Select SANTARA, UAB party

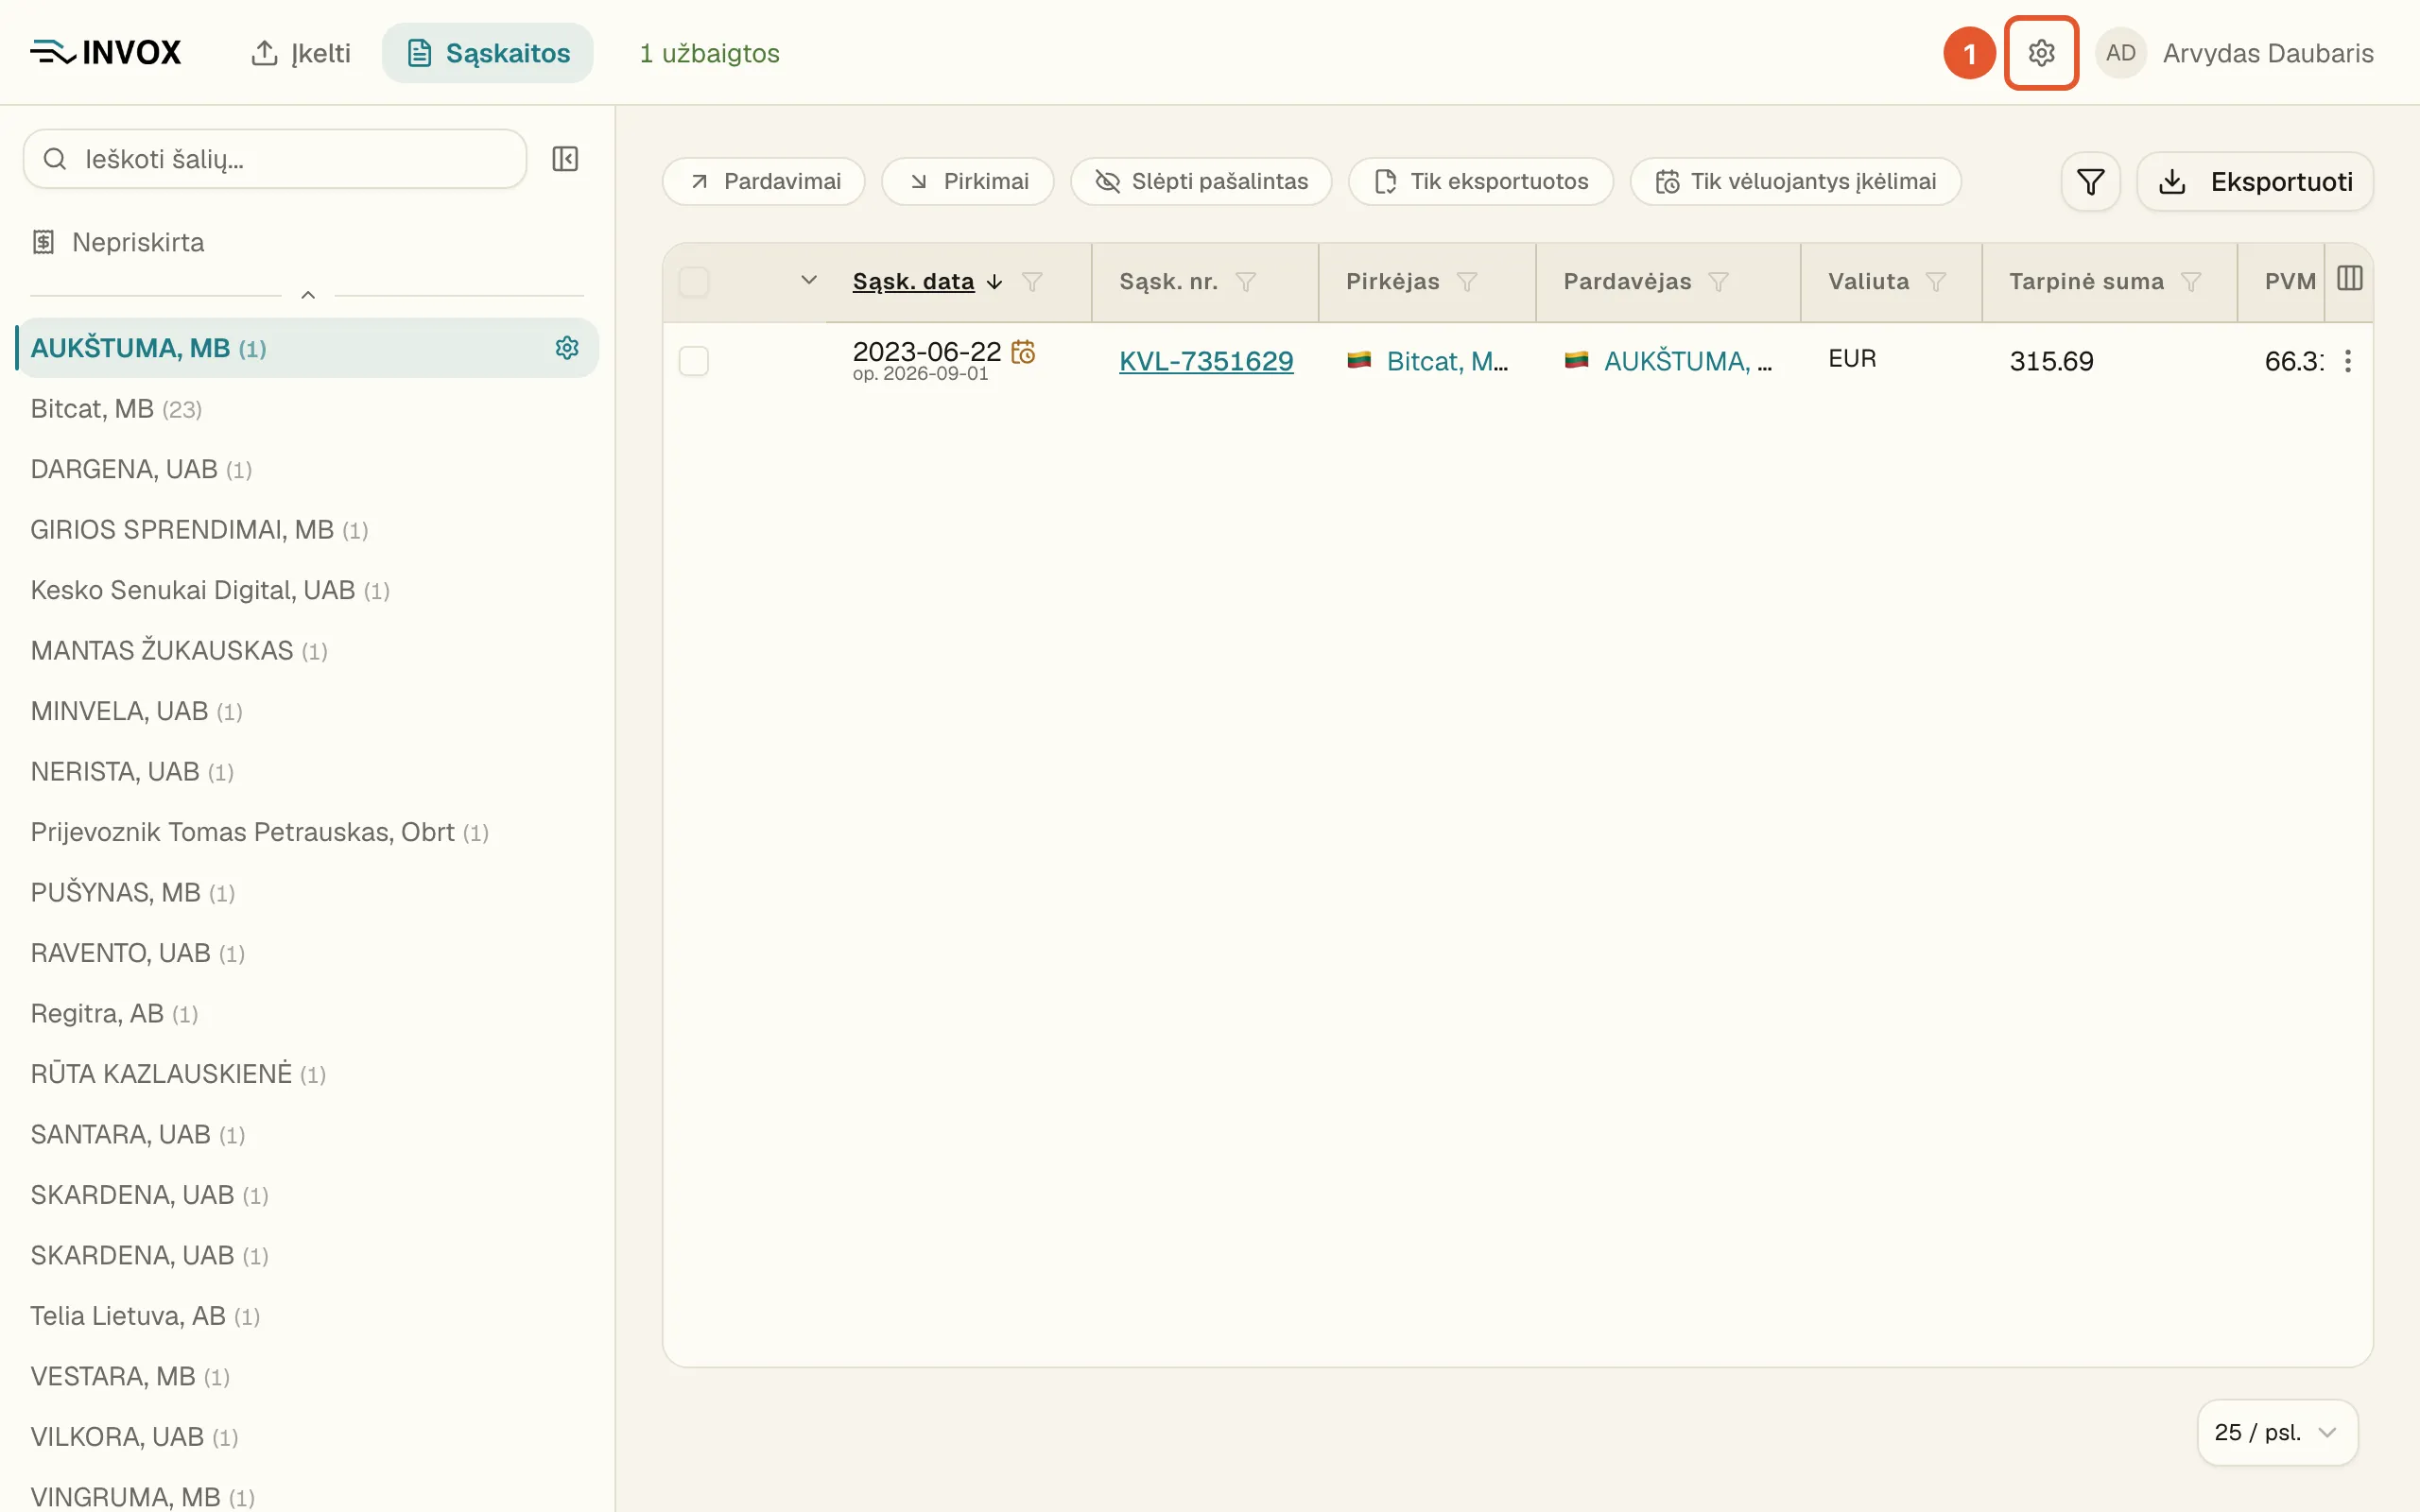point(307,1135)
